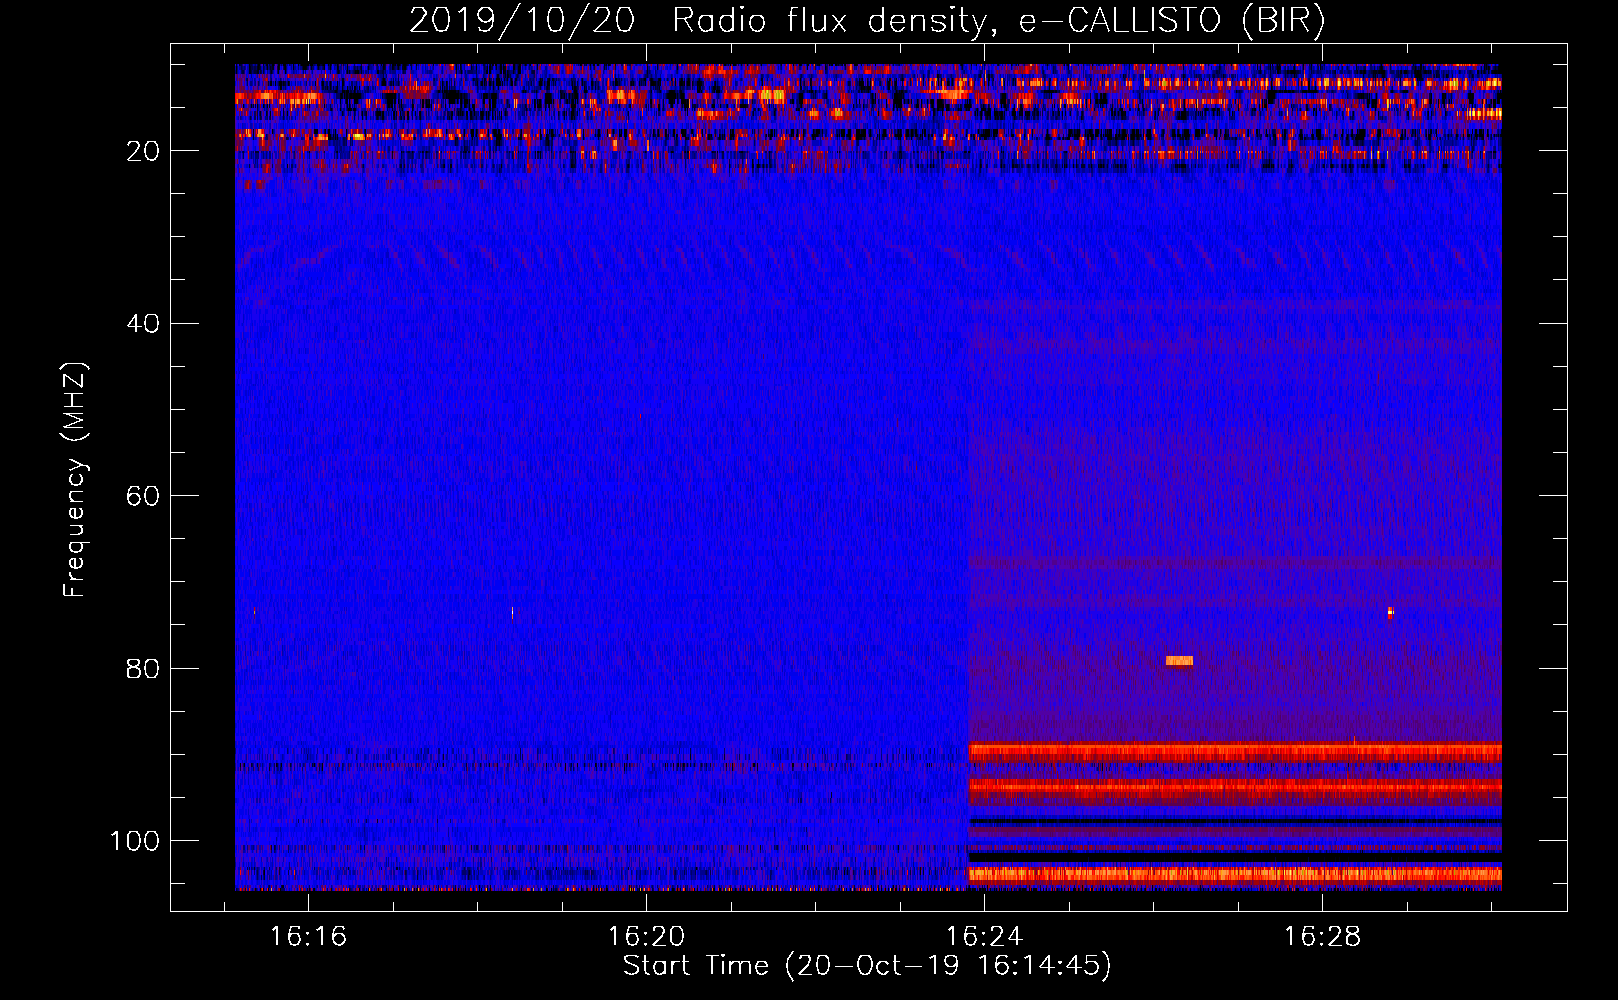
Task: Click the 60 frequency tick label
Action: click(144, 496)
